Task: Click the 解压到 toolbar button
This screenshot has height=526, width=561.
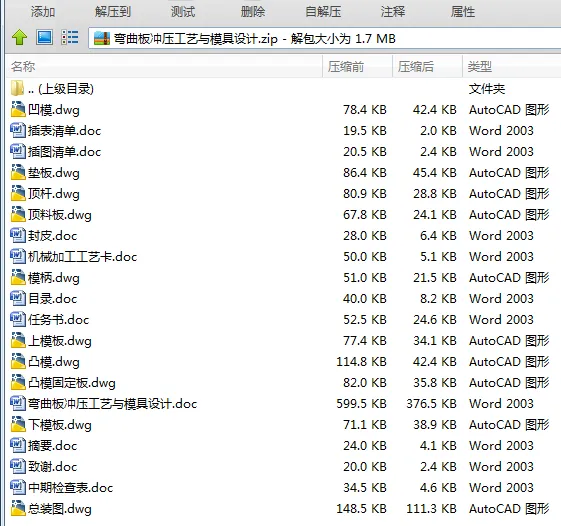Action: pyautogui.click(x=113, y=11)
